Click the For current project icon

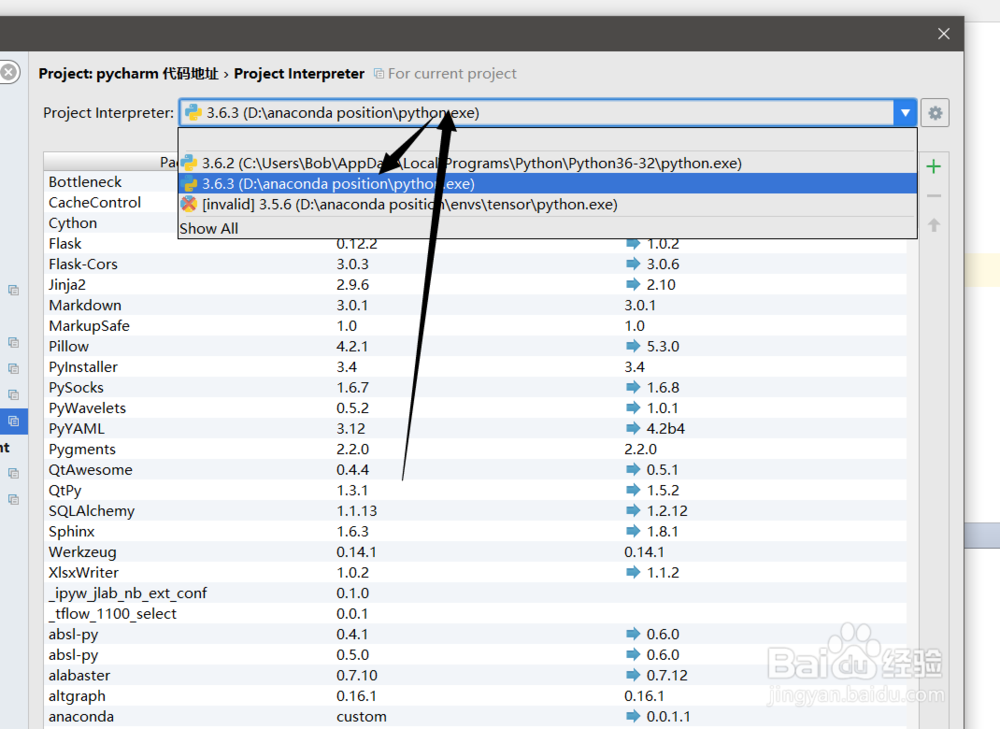[x=379, y=74]
